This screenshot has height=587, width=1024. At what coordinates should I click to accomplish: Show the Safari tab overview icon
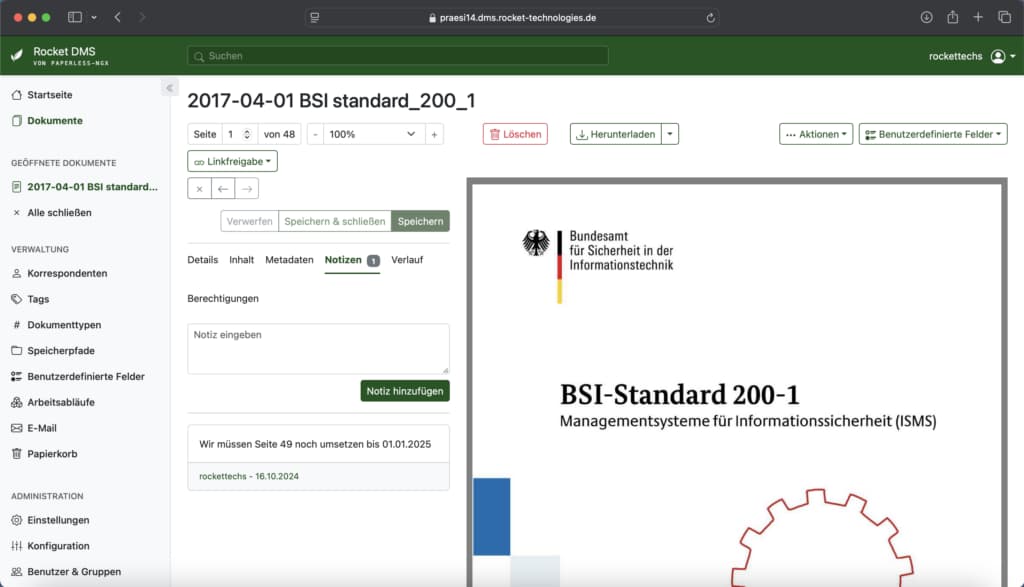coord(1004,18)
